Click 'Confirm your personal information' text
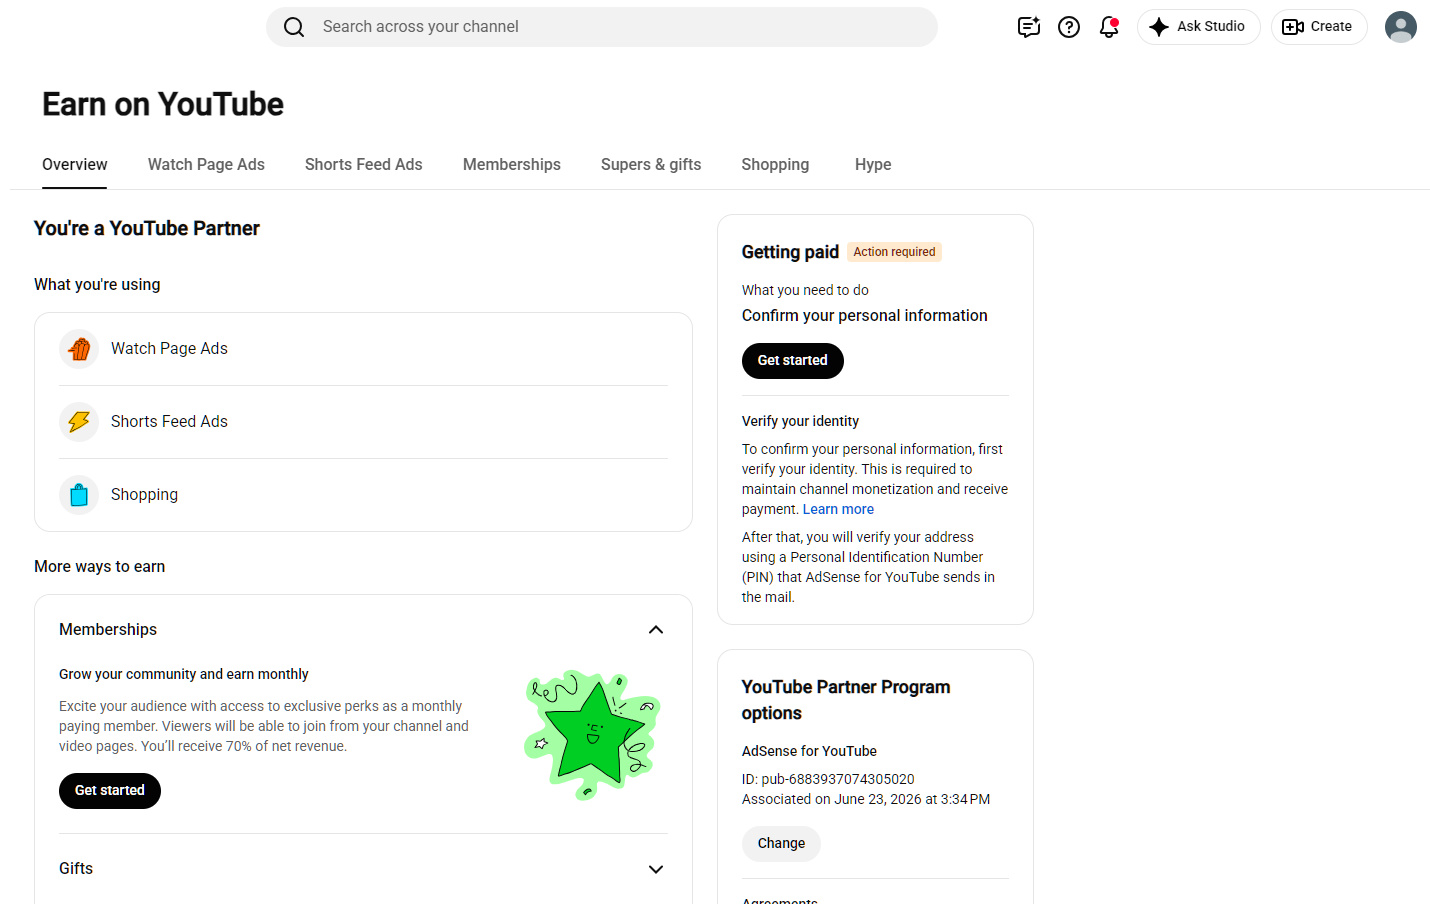This screenshot has height=904, width=1430. coord(865,316)
